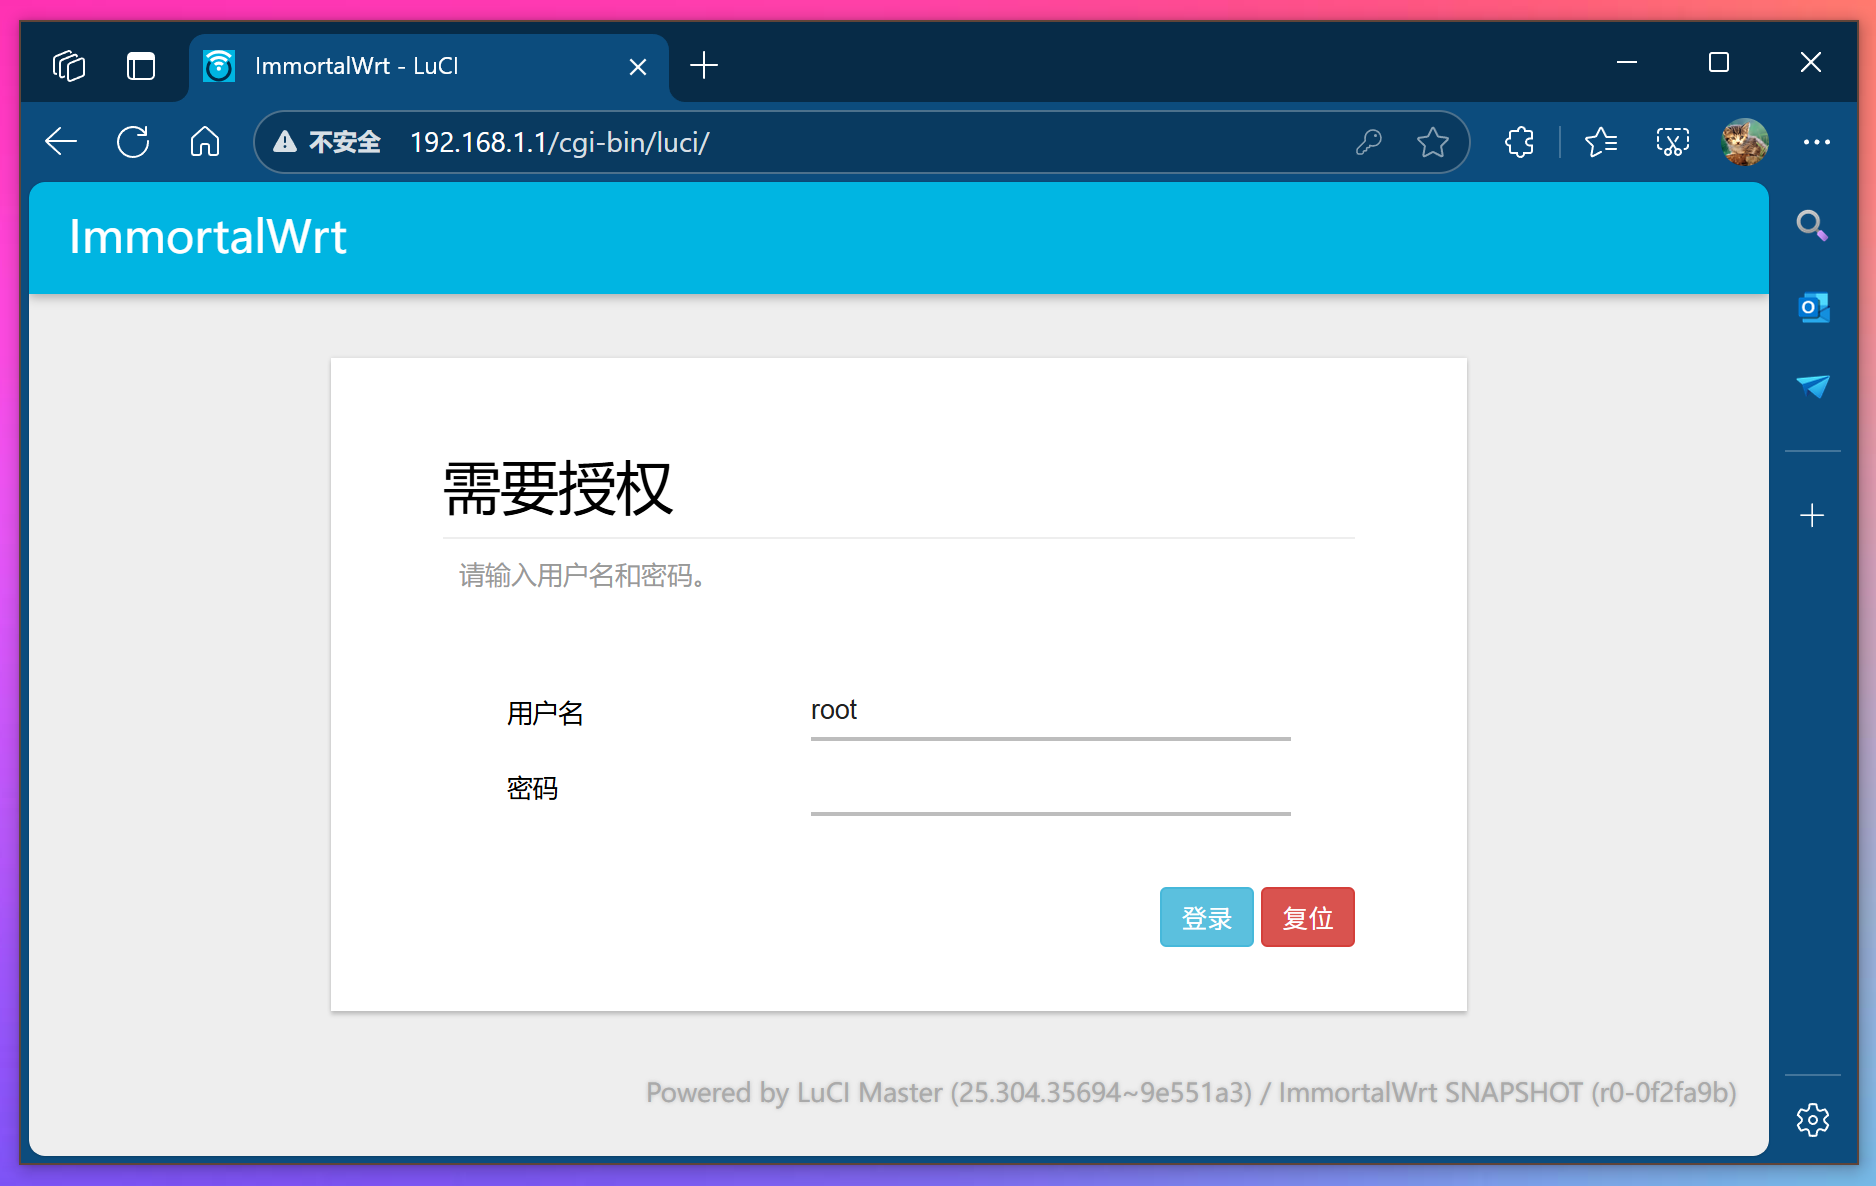Open the browser Home icon
This screenshot has height=1186, width=1876.
click(x=205, y=142)
